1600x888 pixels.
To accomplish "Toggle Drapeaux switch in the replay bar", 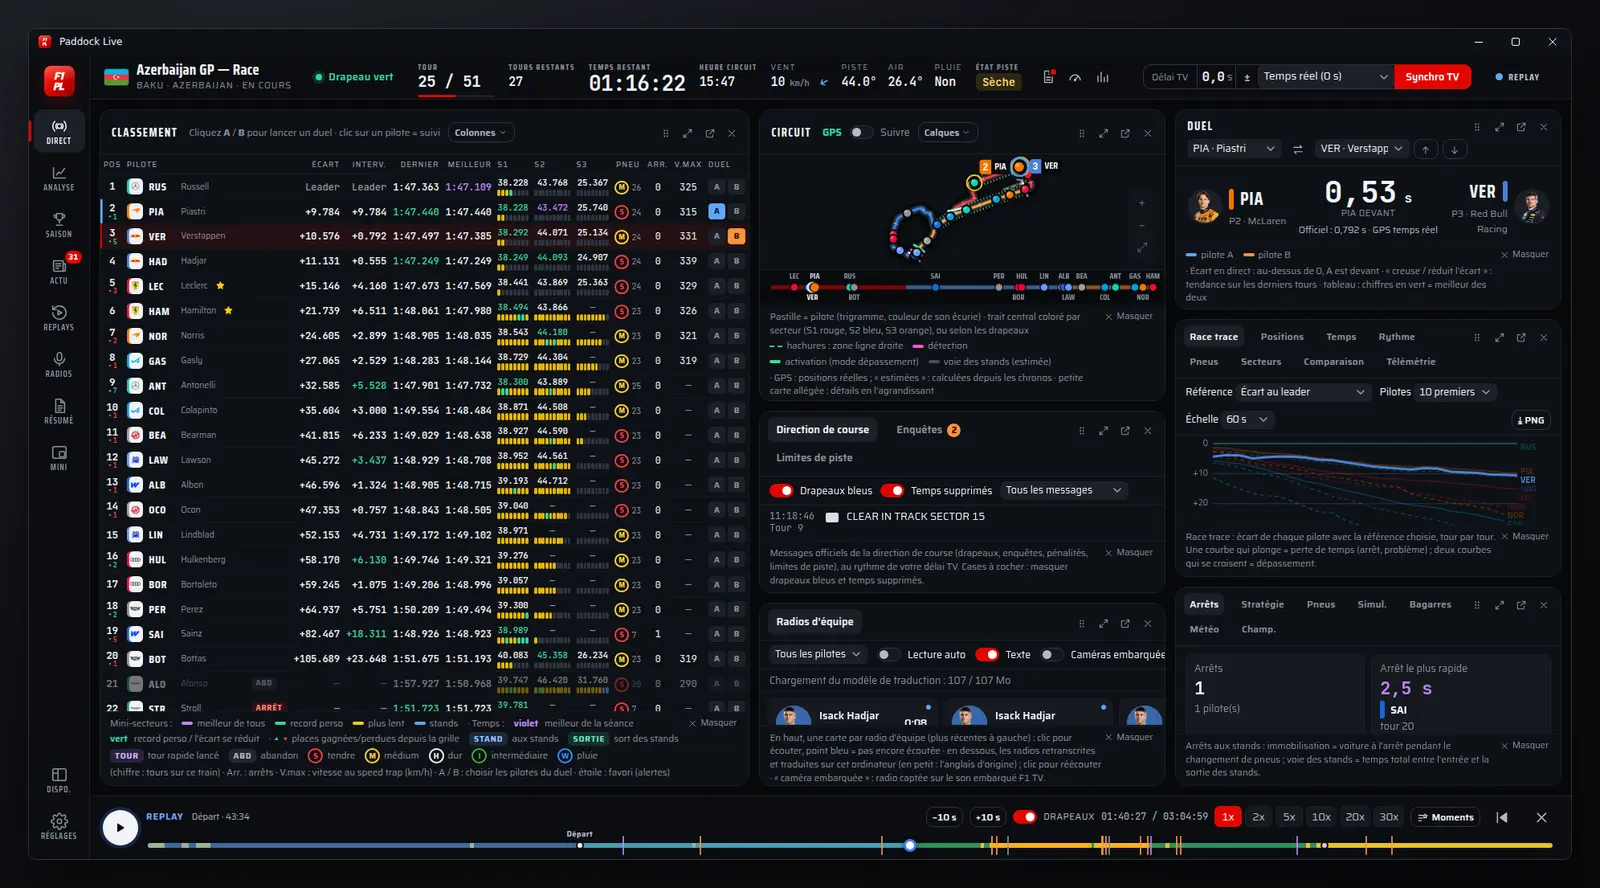I will [x=1025, y=817].
